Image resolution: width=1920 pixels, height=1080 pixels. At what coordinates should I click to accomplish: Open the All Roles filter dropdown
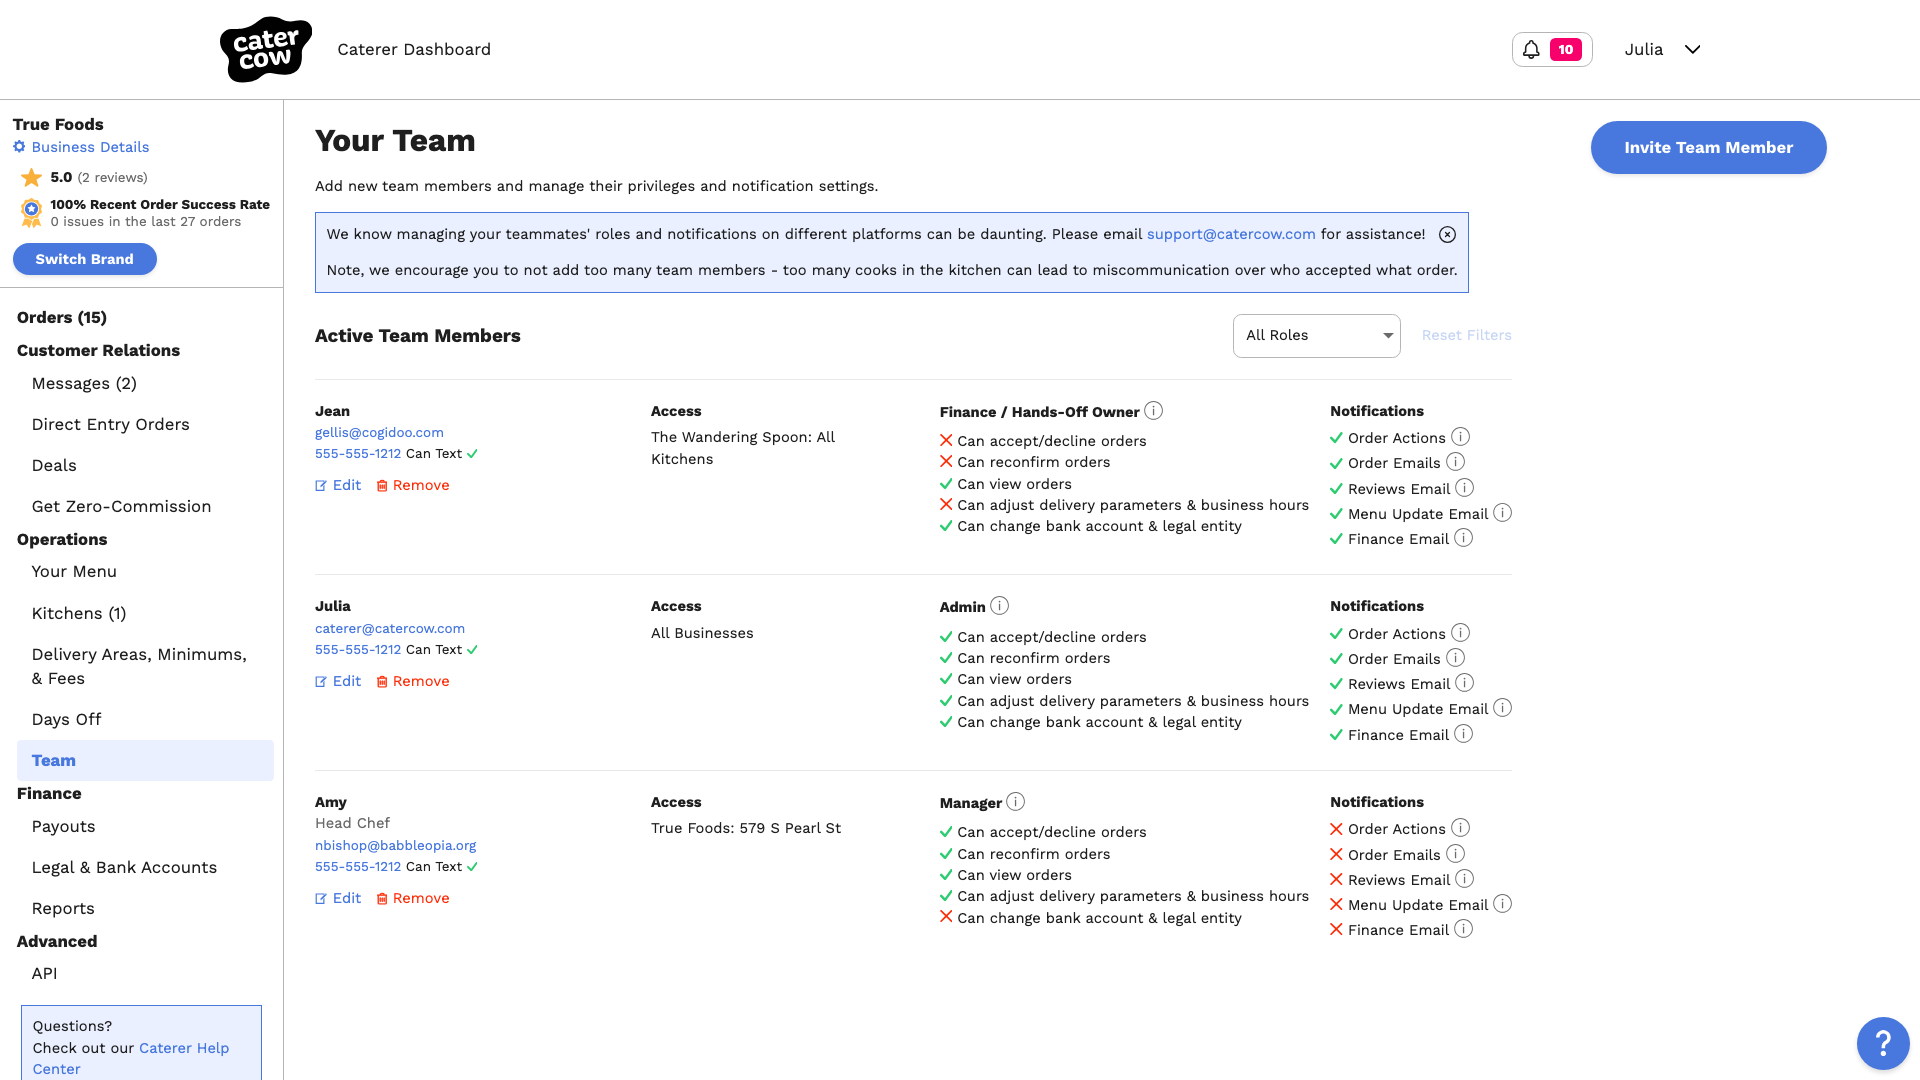coord(1316,335)
